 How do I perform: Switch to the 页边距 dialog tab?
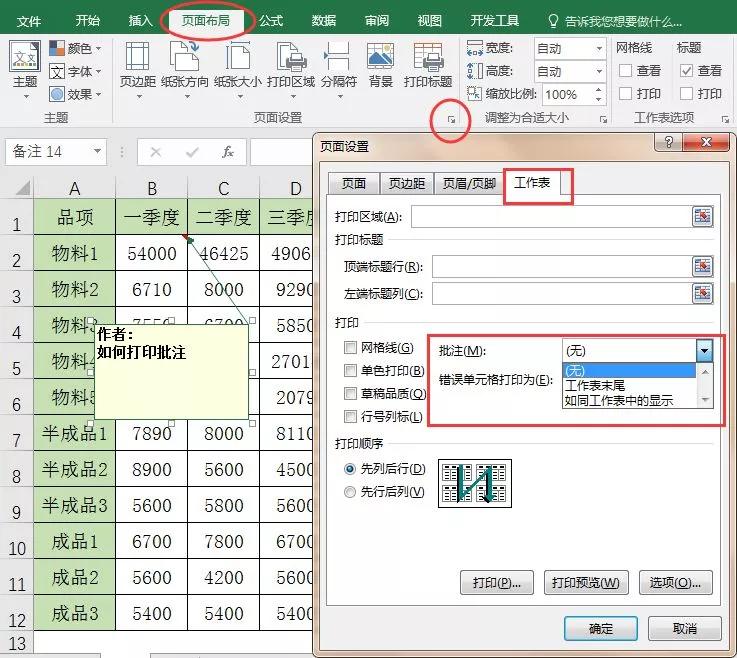click(407, 183)
